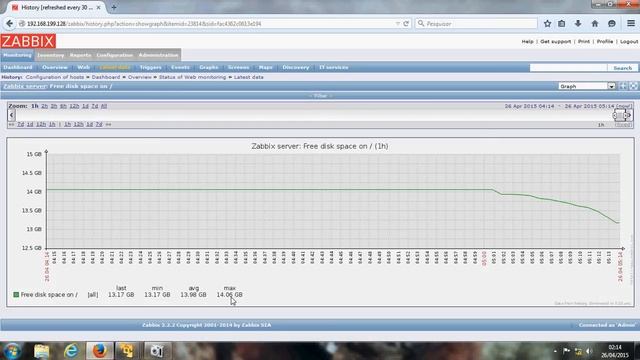Jump forward with double-right arrows
This screenshot has width=640, height=360.
[108, 124]
